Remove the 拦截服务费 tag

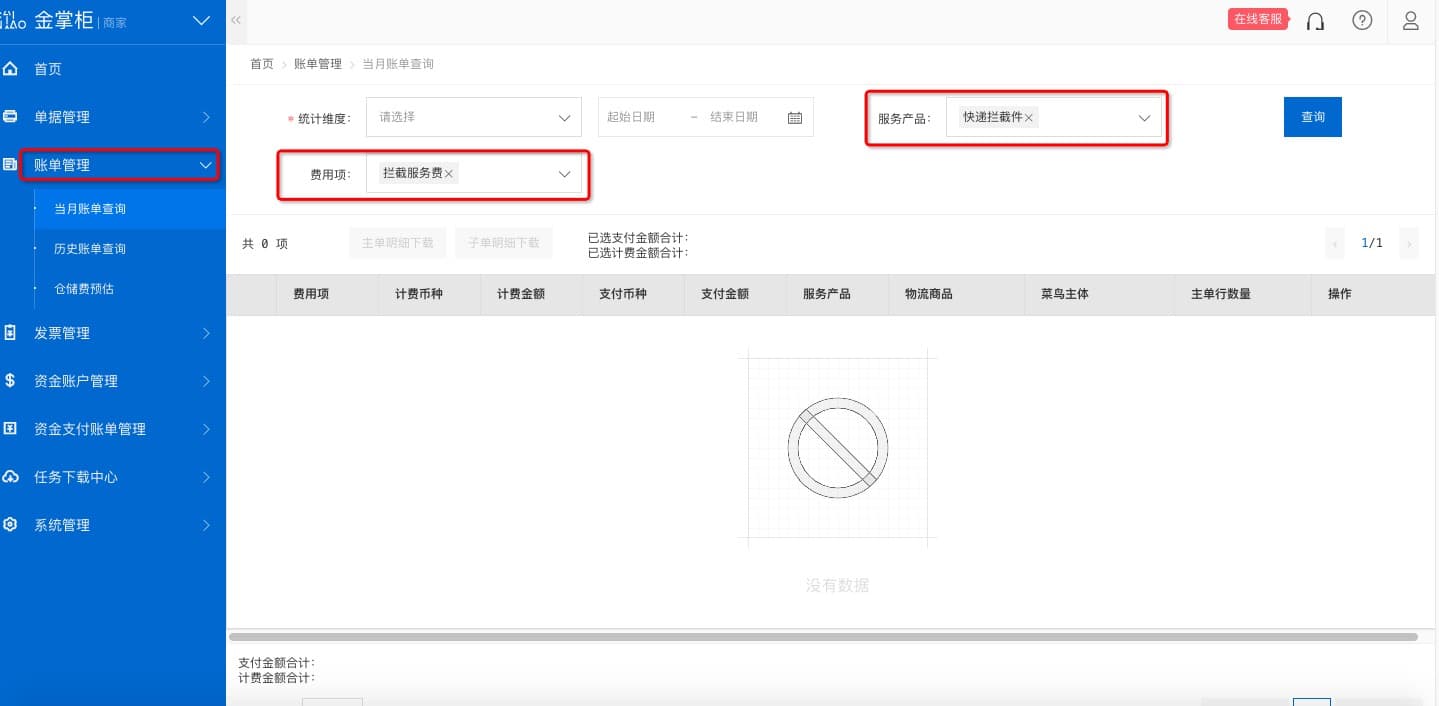[x=449, y=174]
